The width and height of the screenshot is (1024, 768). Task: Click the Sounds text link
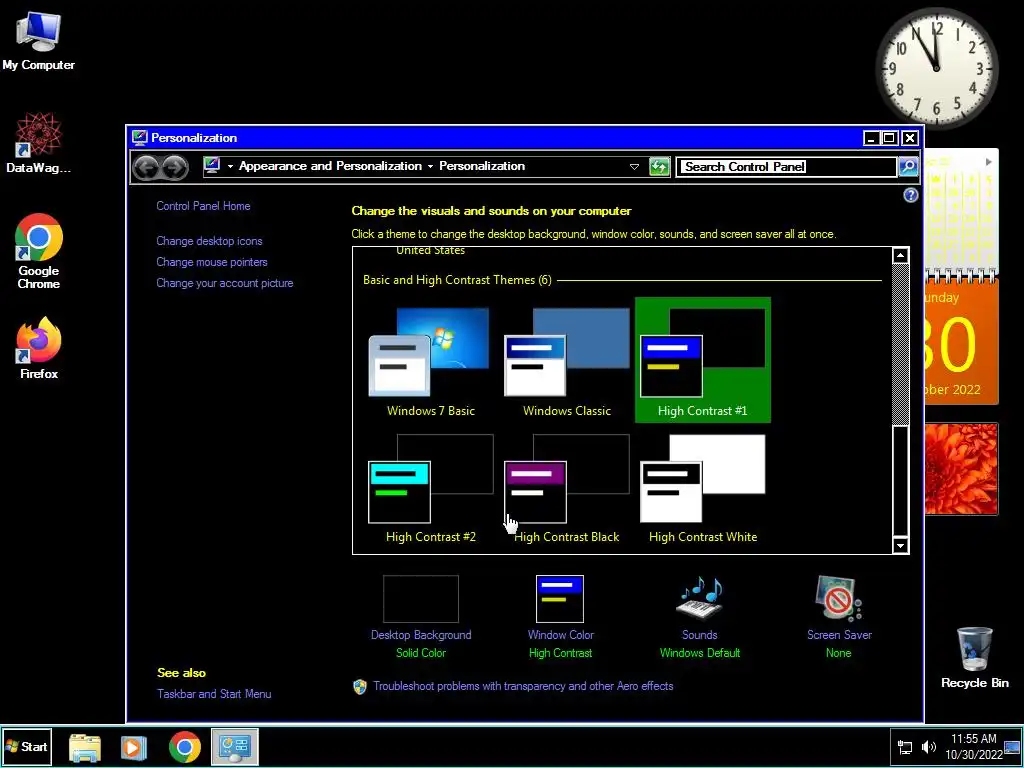point(699,635)
